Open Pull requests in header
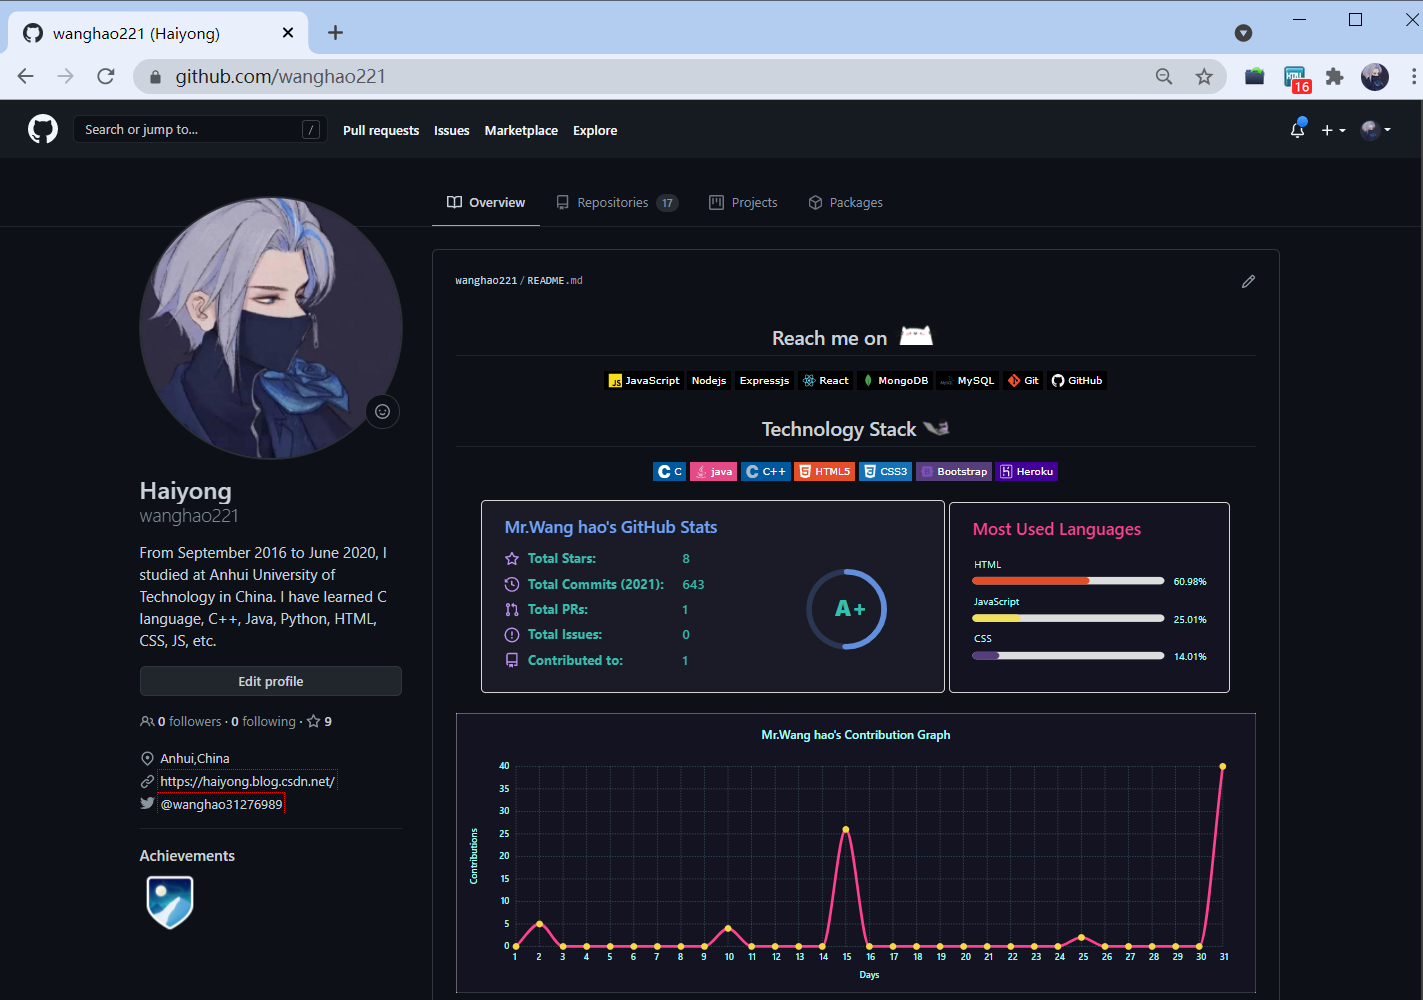1423x1000 pixels. (381, 130)
